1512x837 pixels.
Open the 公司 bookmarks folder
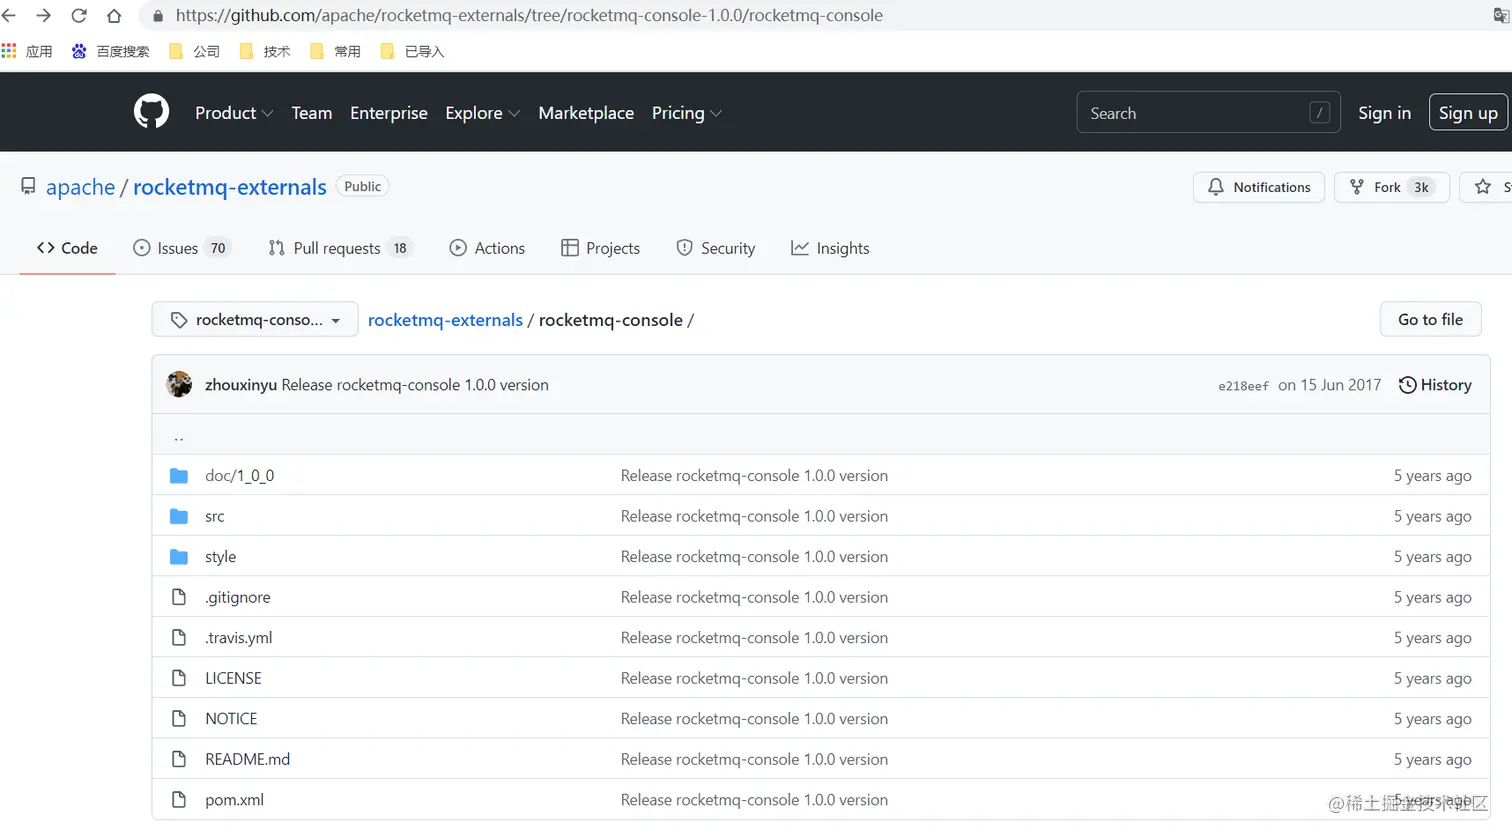click(194, 51)
